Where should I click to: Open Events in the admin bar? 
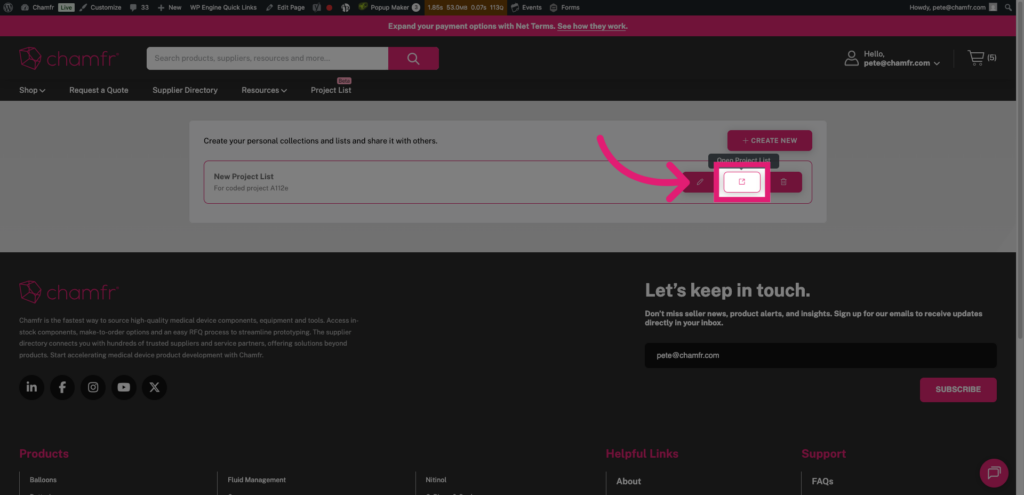(x=526, y=7)
